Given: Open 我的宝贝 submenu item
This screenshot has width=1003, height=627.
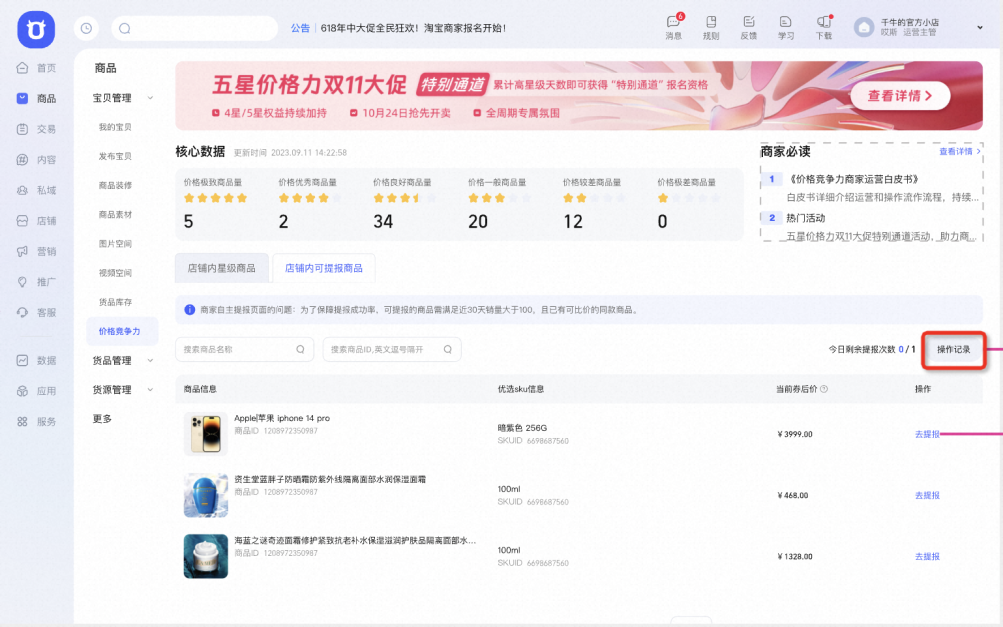Looking at the screenshot, I should tap(115, 127).
